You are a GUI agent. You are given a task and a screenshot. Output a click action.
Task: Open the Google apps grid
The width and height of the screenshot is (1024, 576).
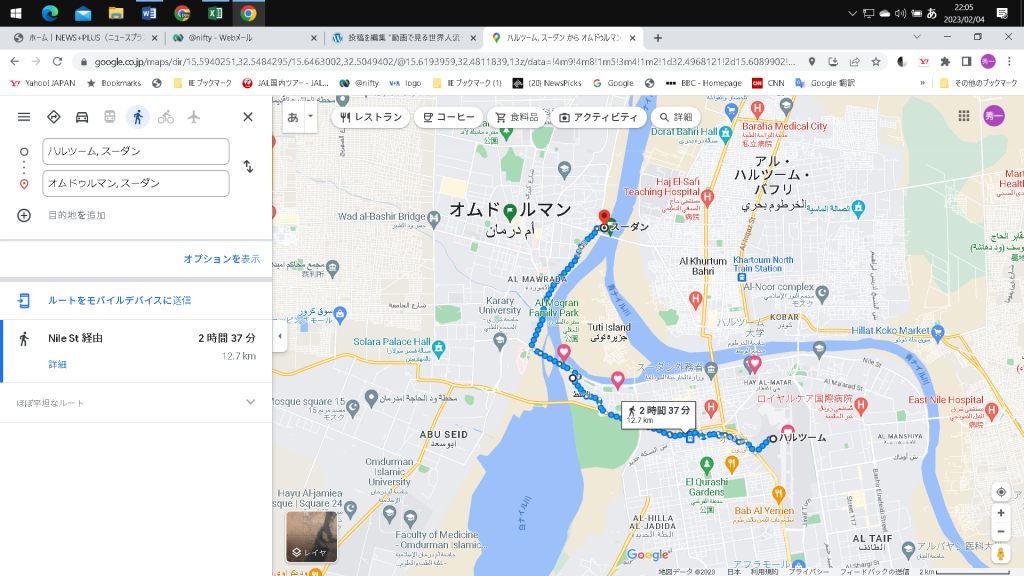[x=964, y=116]
